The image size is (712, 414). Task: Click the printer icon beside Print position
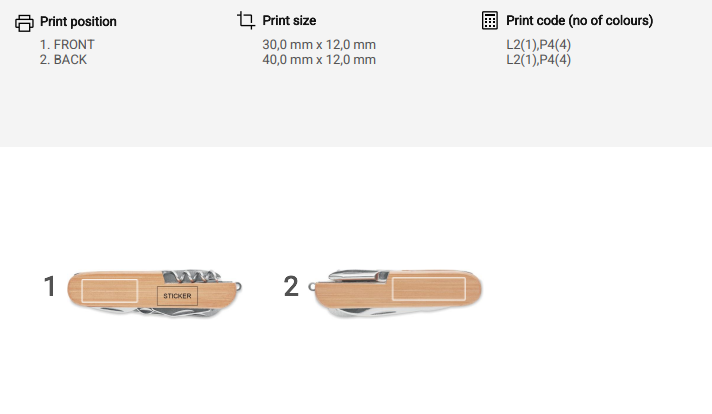25,22
